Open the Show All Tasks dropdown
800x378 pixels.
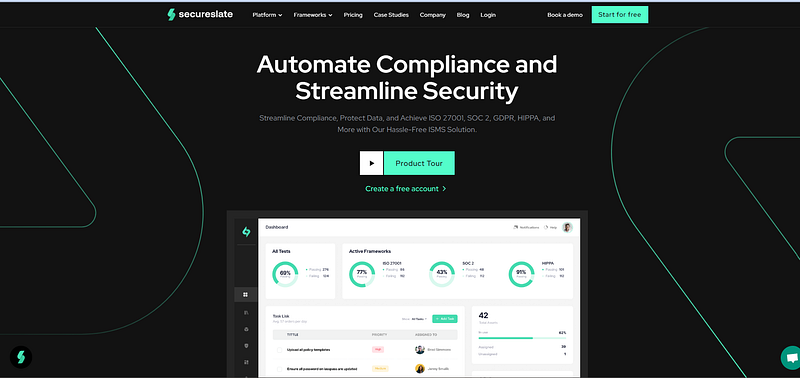point(415,319)
